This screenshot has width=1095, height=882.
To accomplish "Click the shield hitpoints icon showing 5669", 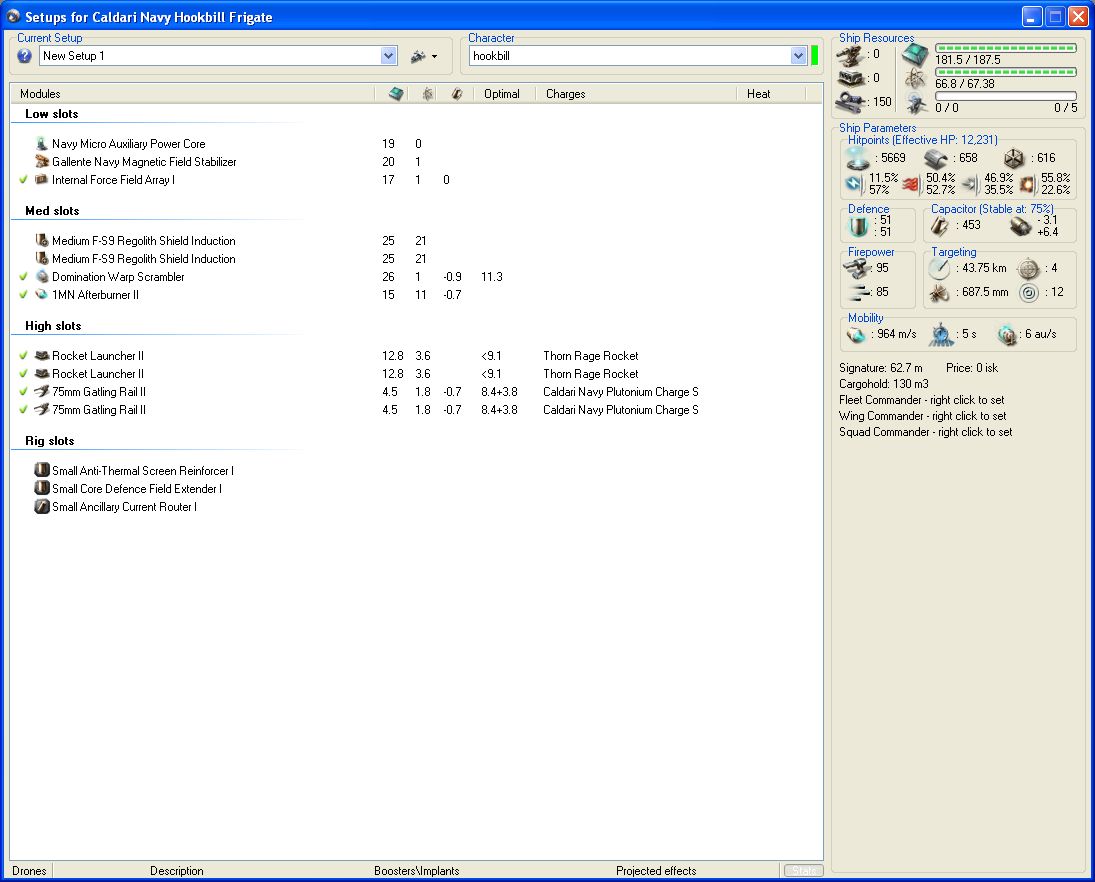I will tap(857, 159).
